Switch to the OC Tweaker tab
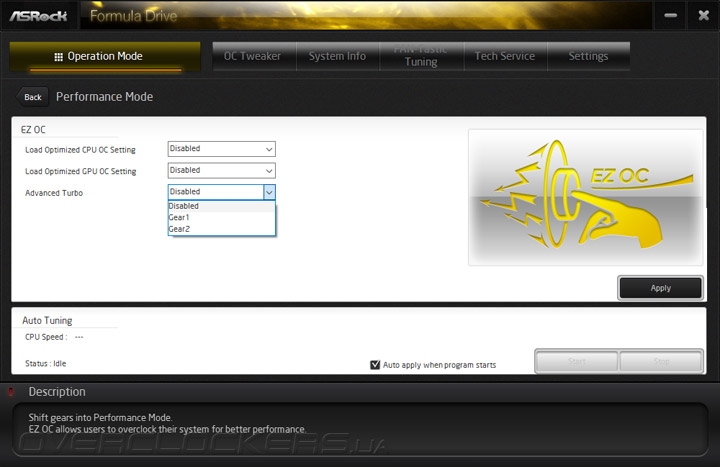Viewport: 720px width, 467px height. 254,56
